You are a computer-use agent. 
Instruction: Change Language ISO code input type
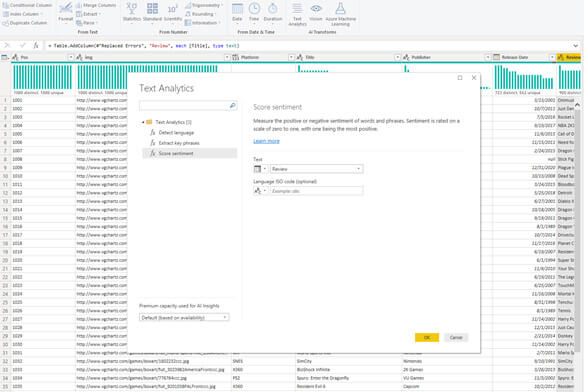260,191
